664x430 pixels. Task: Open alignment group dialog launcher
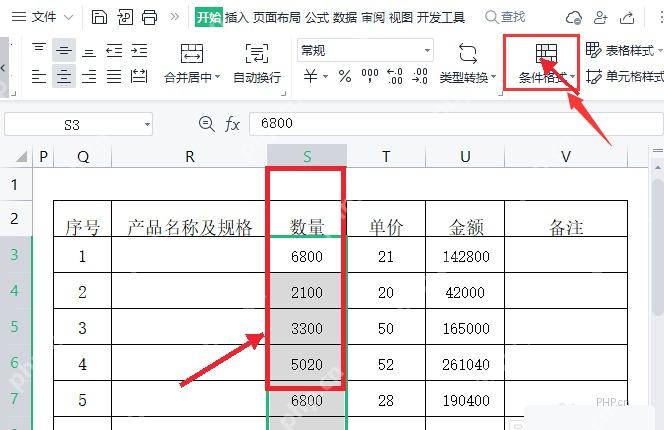[284, 93]
